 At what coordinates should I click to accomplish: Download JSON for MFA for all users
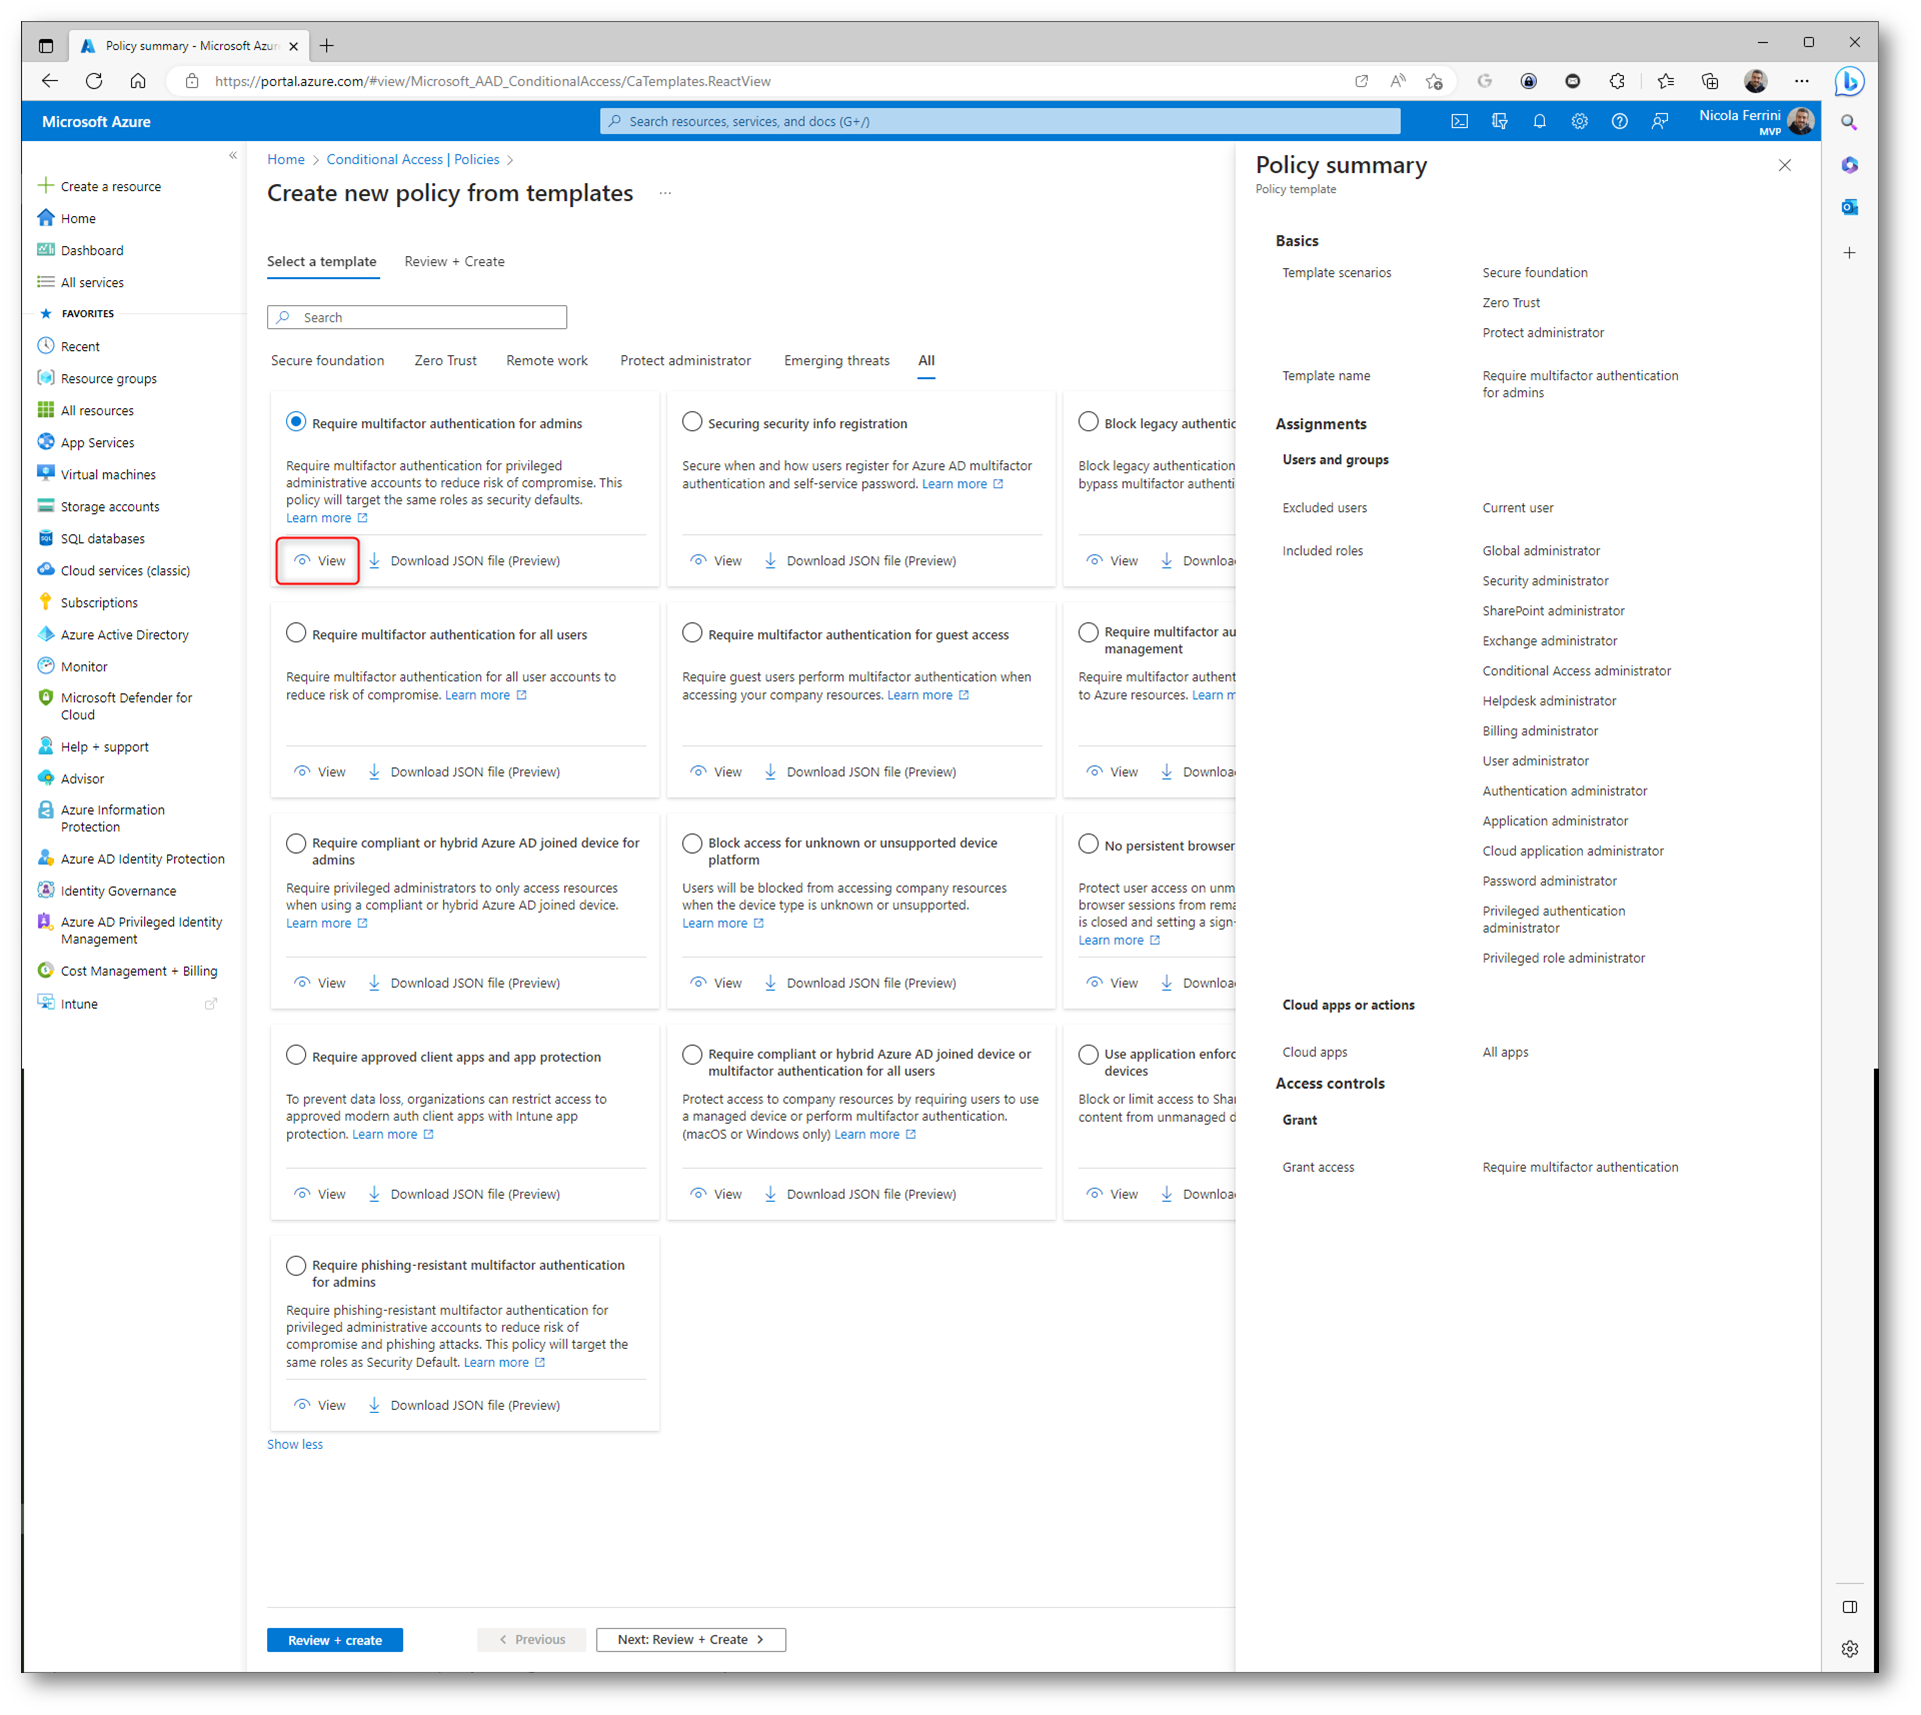(x=464, y=772)
